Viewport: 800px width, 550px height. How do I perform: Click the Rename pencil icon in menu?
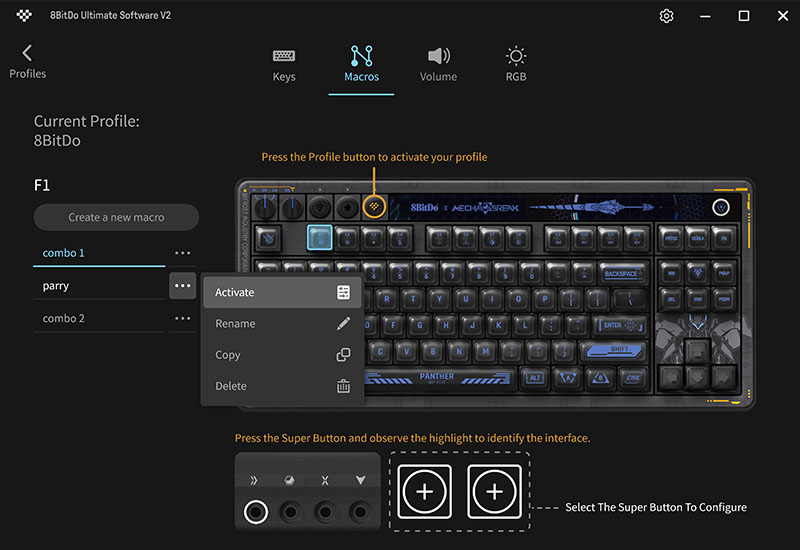[343, 323]
